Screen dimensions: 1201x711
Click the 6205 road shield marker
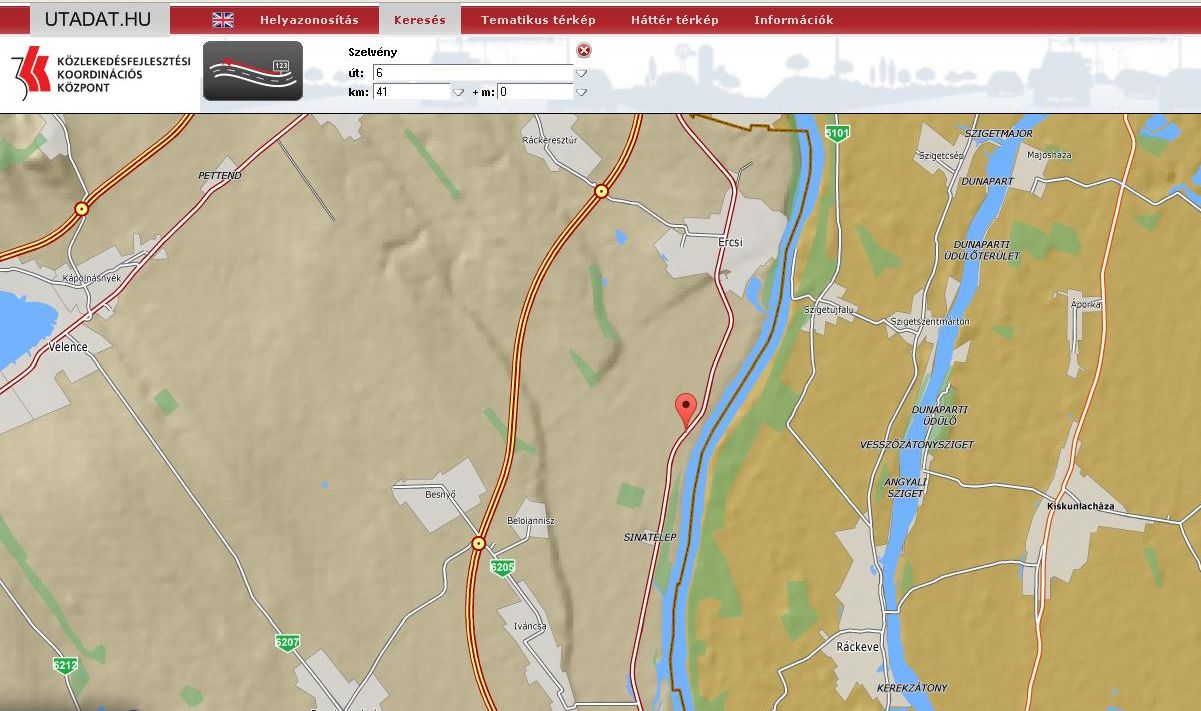[x=502, y=567]
